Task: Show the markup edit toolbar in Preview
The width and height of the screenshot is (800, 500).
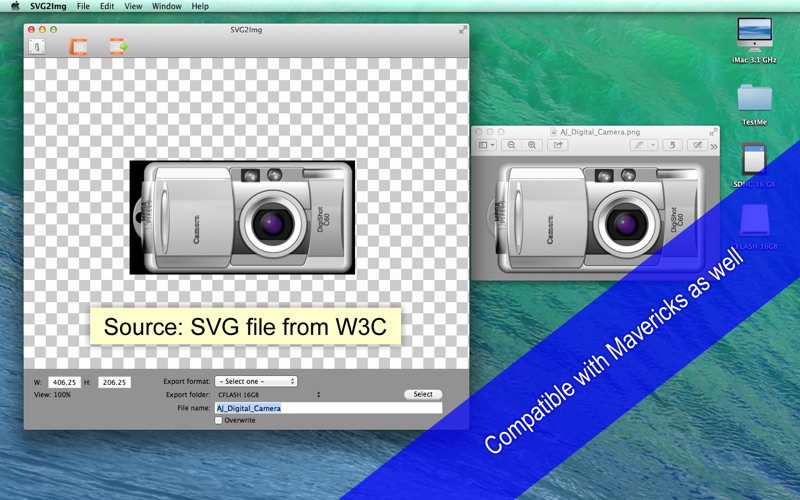Action: 697,145
